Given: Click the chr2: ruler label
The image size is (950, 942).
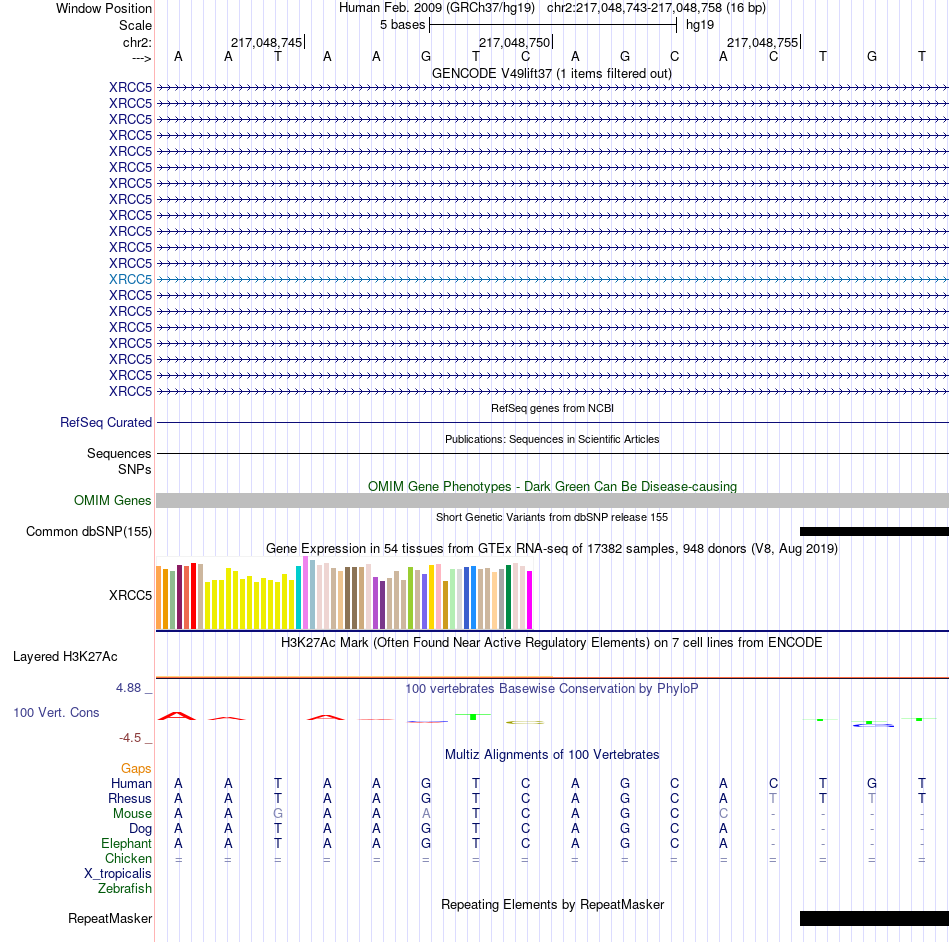Looking at the screenshot, I should pyautogui.click(x=137, y=42).
